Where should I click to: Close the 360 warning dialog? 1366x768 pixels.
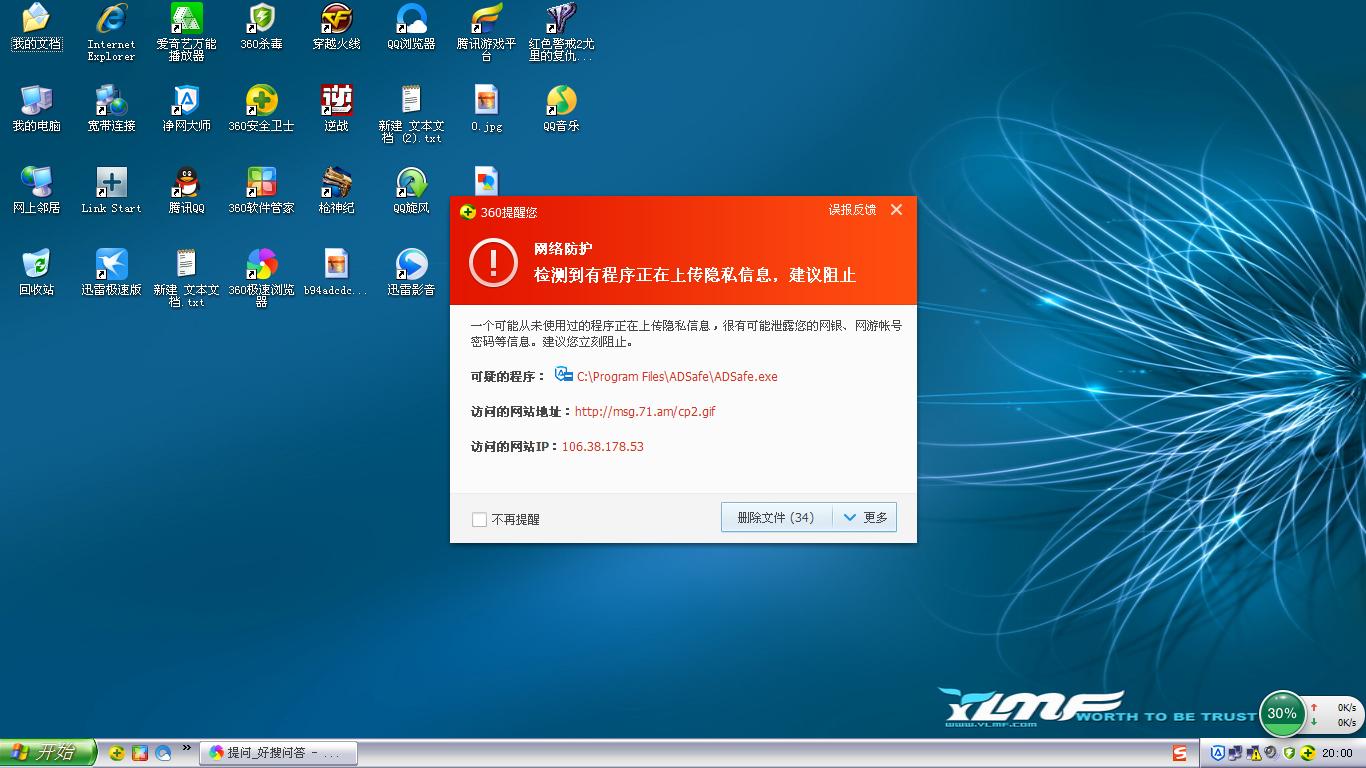(896, 210)
